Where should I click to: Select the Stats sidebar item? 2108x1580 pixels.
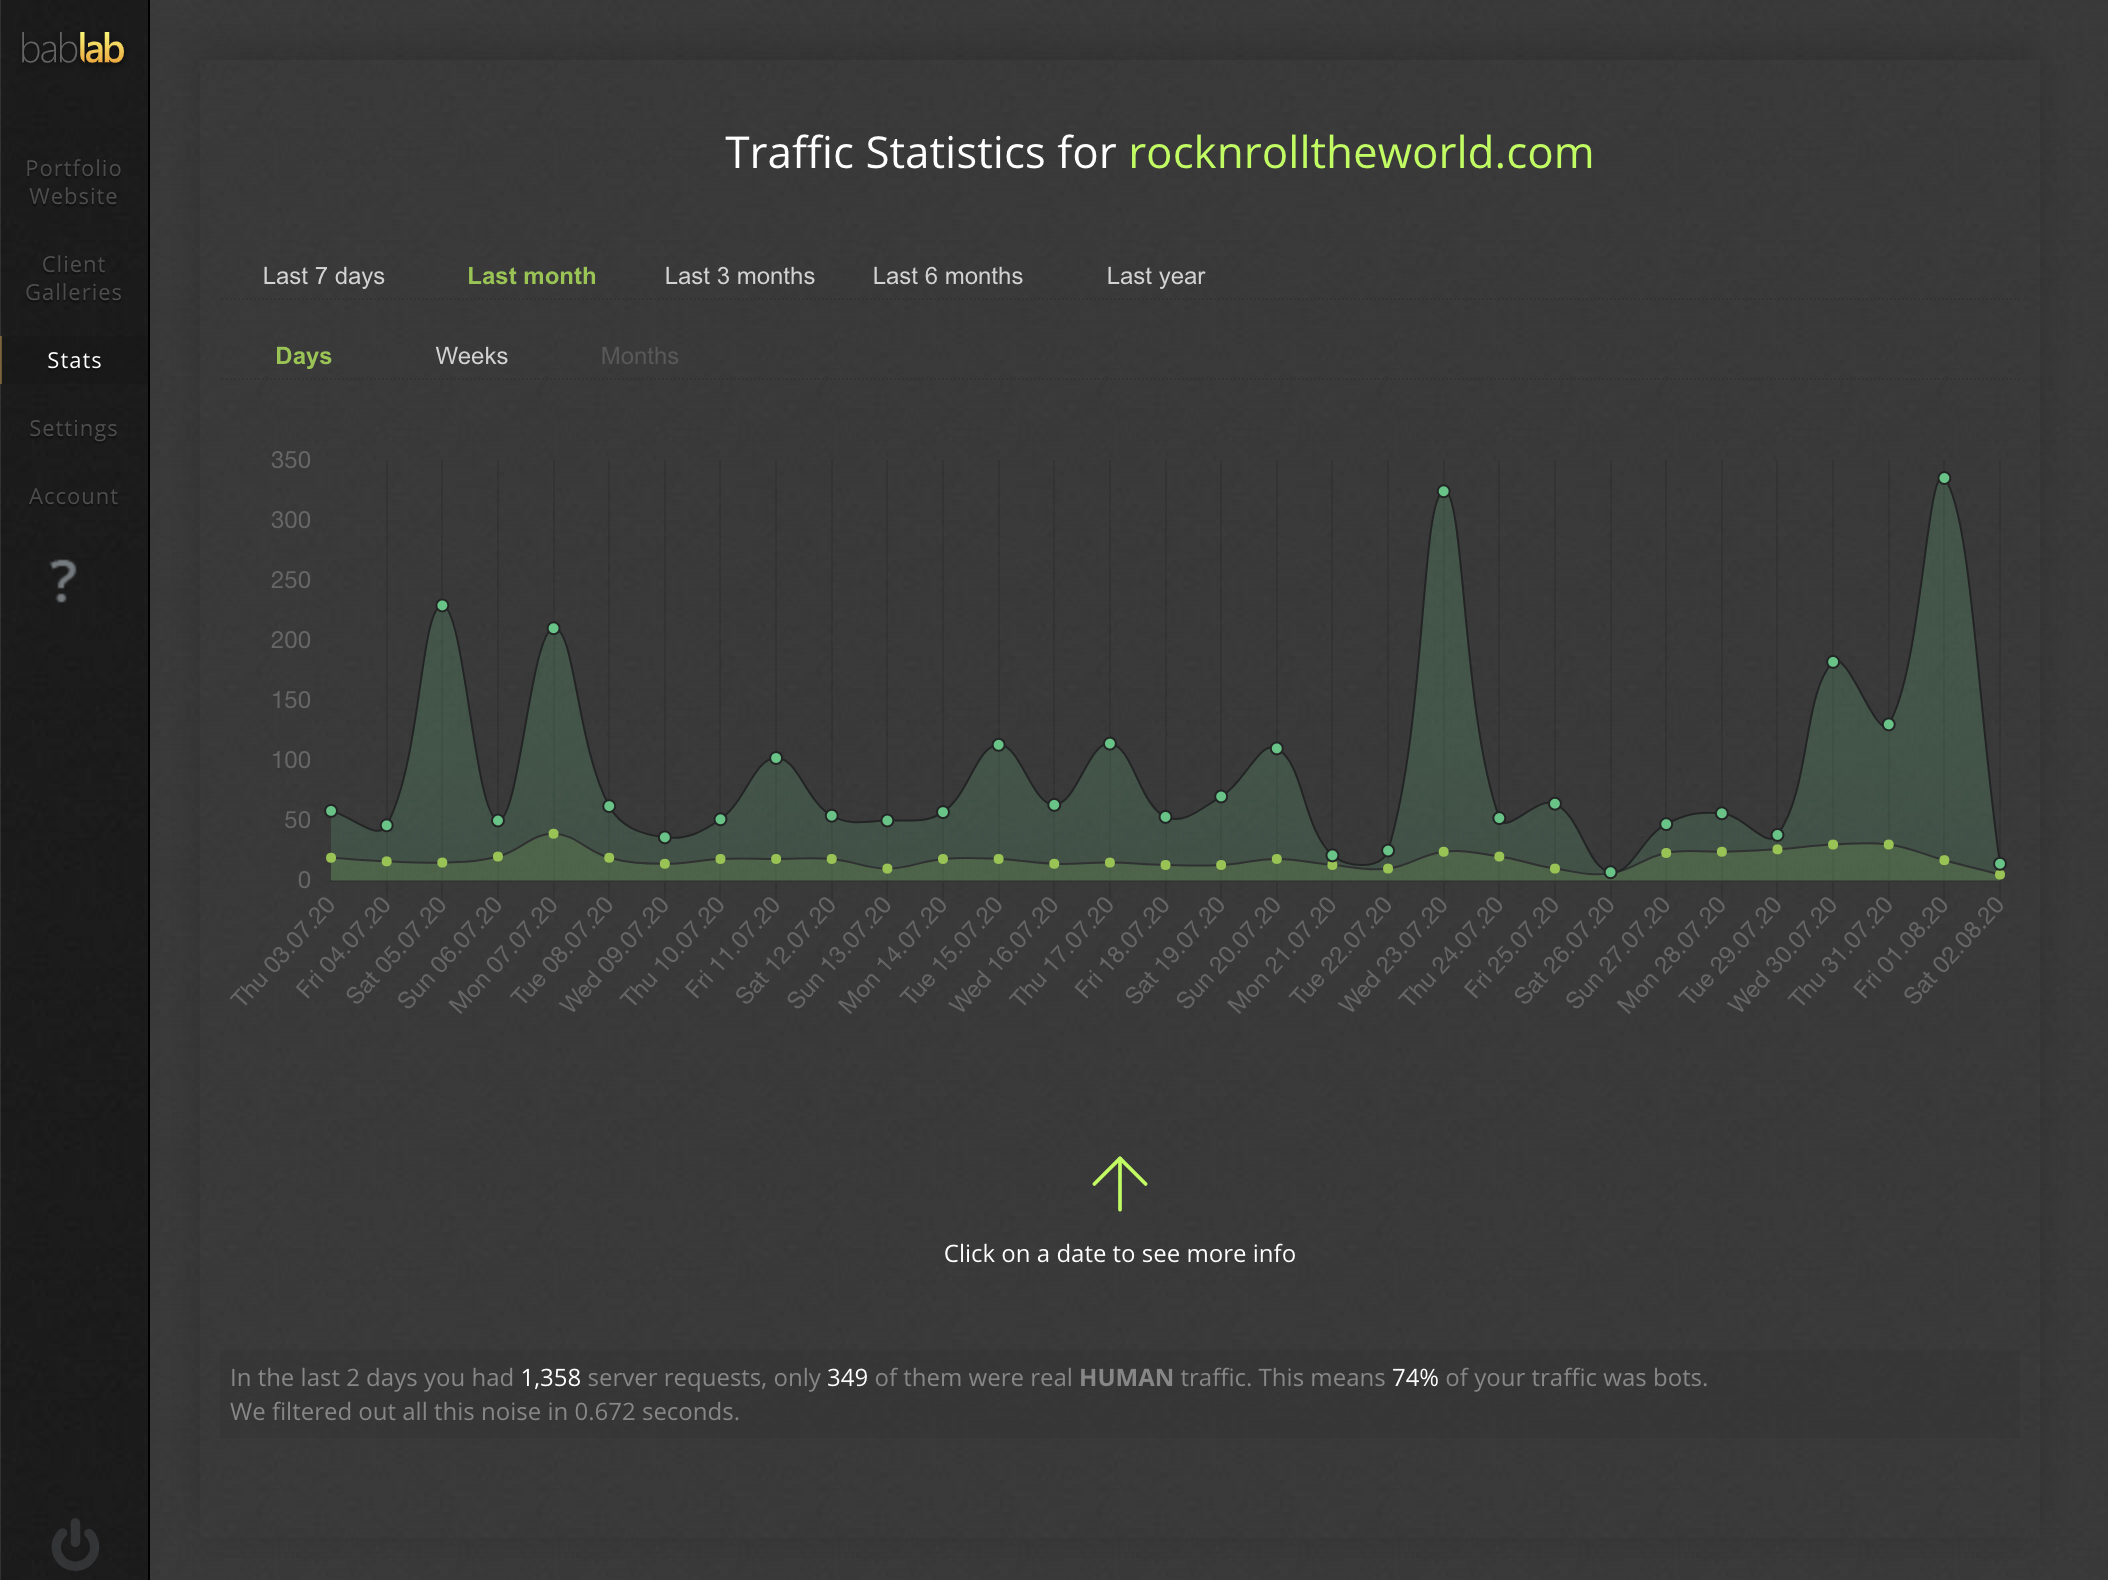(74, 360)
